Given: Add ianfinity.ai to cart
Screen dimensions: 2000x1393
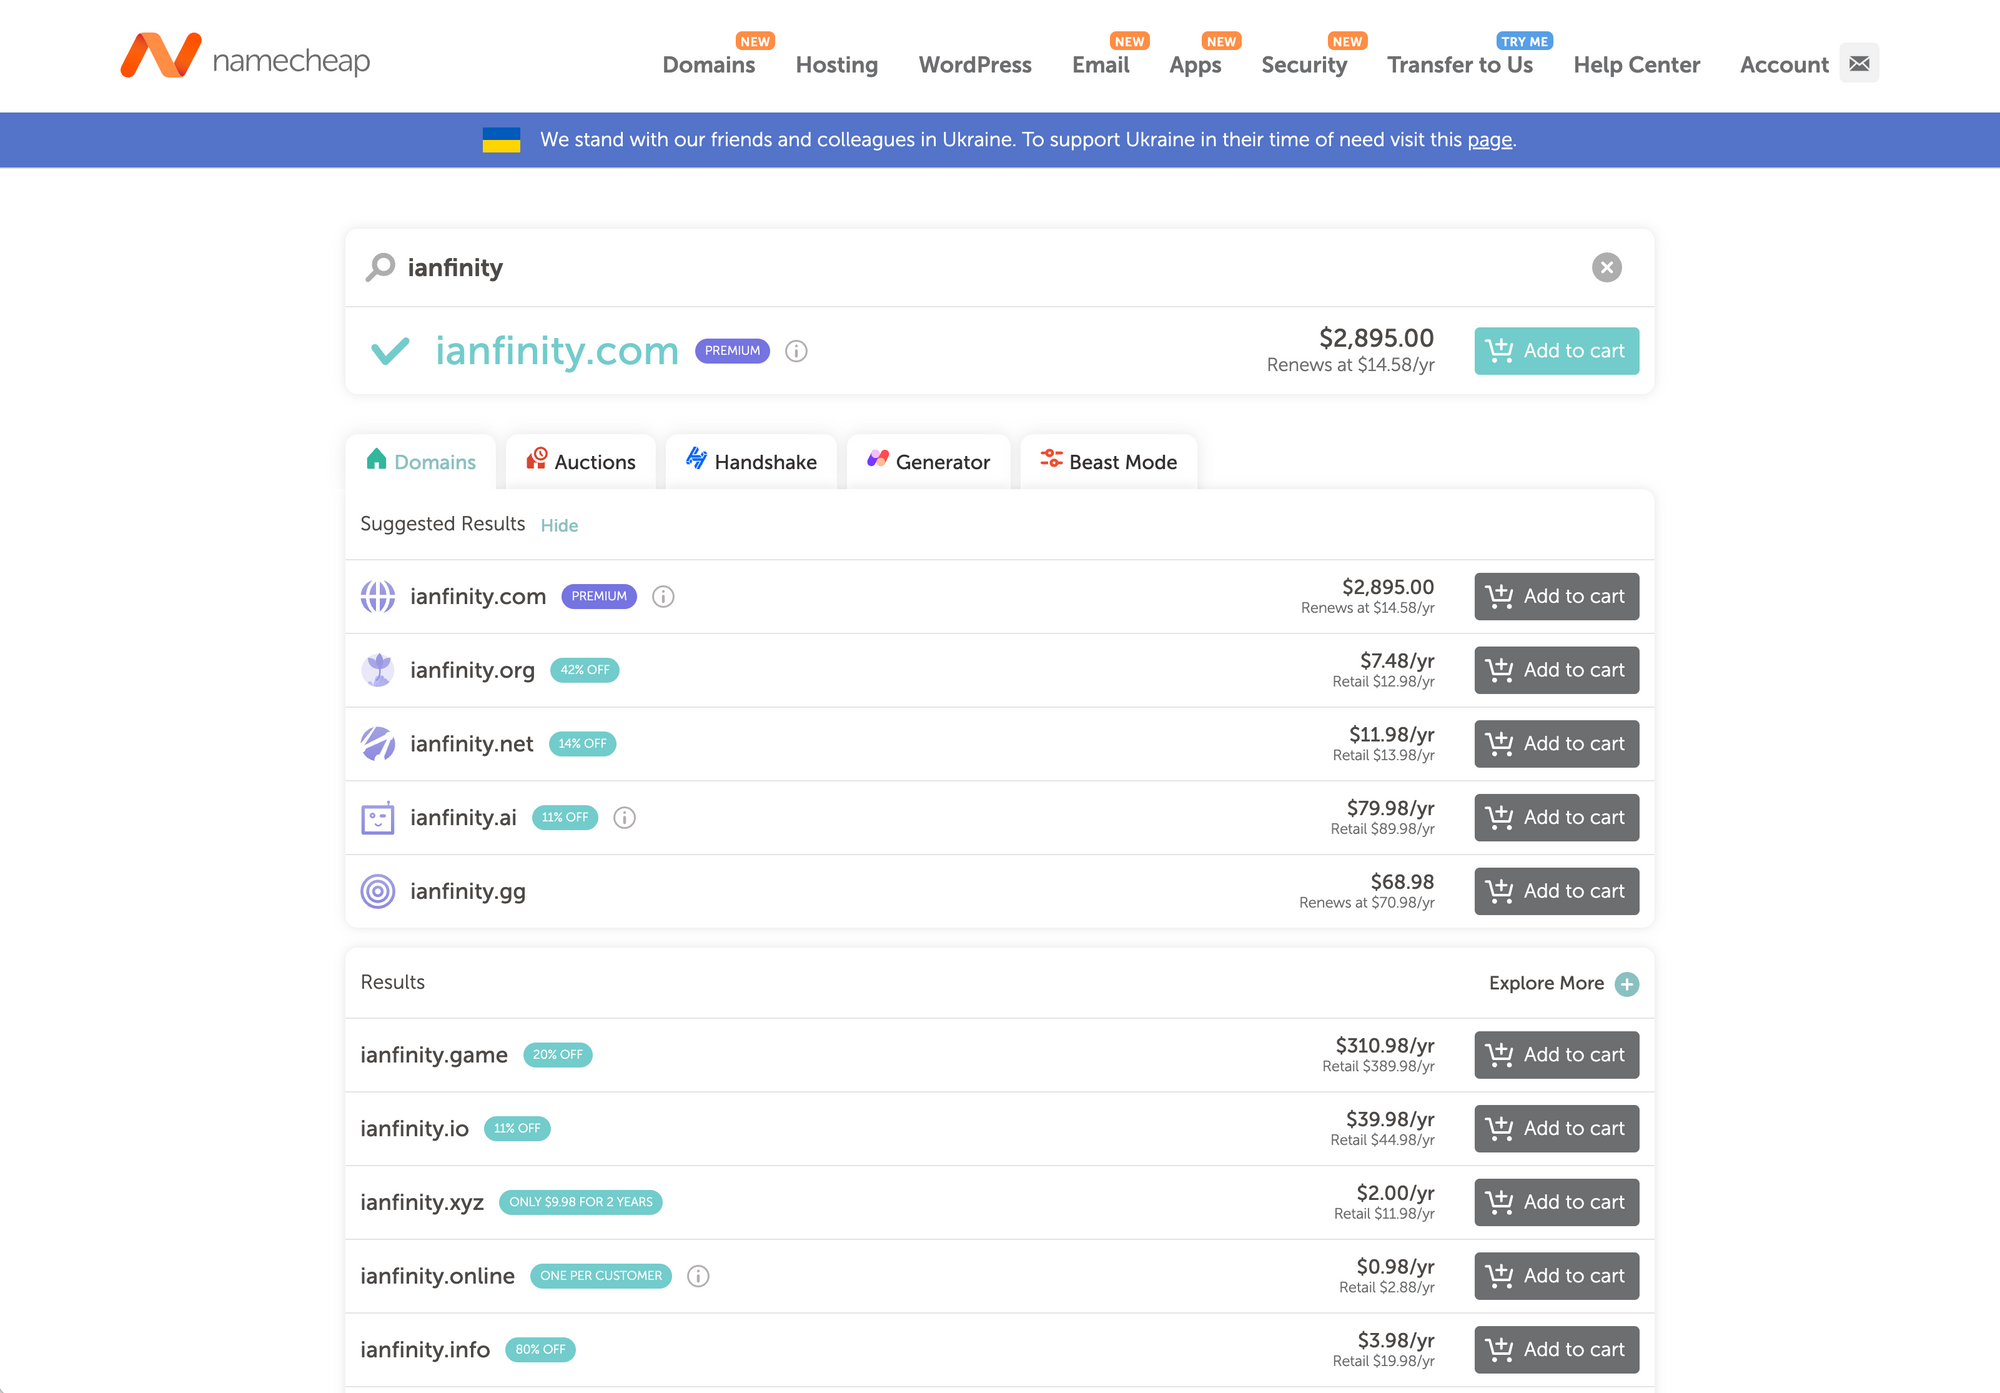Looking at the screenshot, I should click(1556, 818).
